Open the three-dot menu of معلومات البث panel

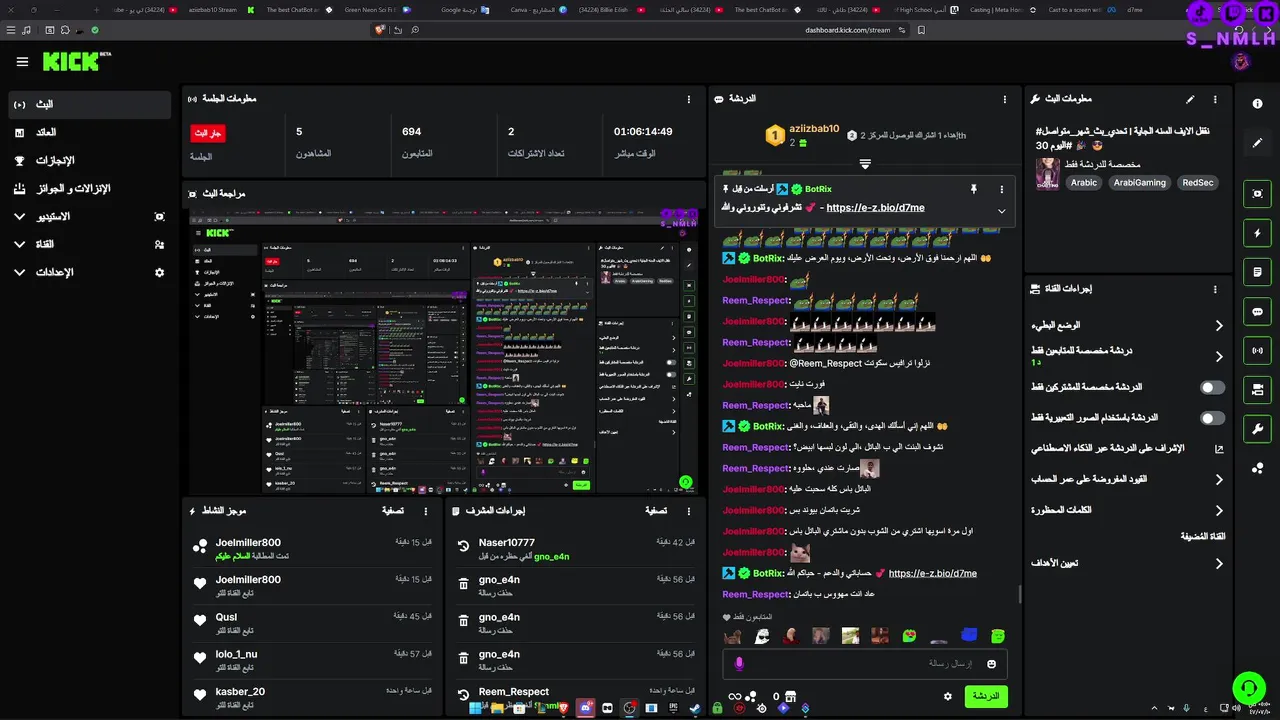[1215, 99]
